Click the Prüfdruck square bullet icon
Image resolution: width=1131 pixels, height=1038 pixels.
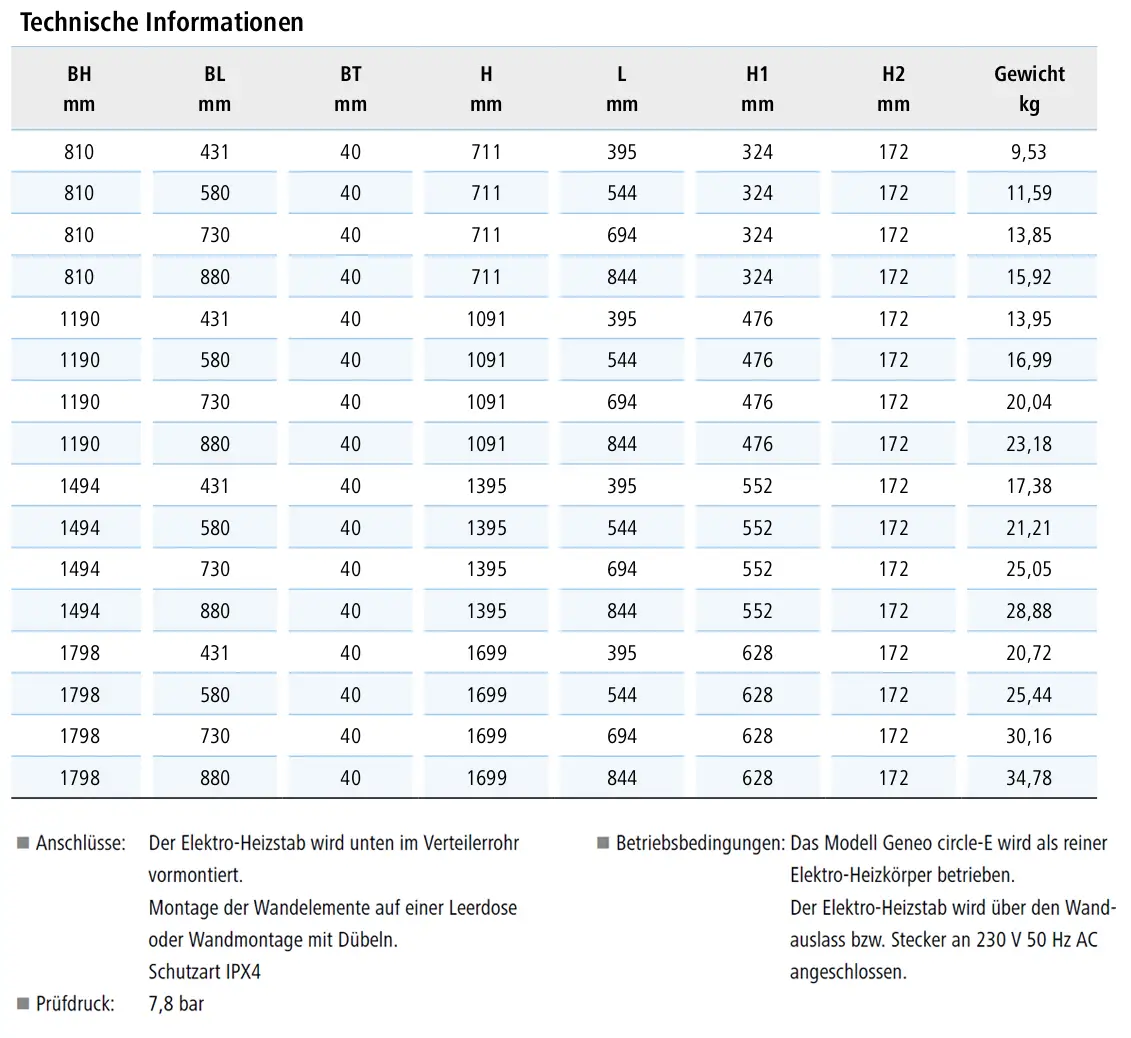click(23, 1003)
